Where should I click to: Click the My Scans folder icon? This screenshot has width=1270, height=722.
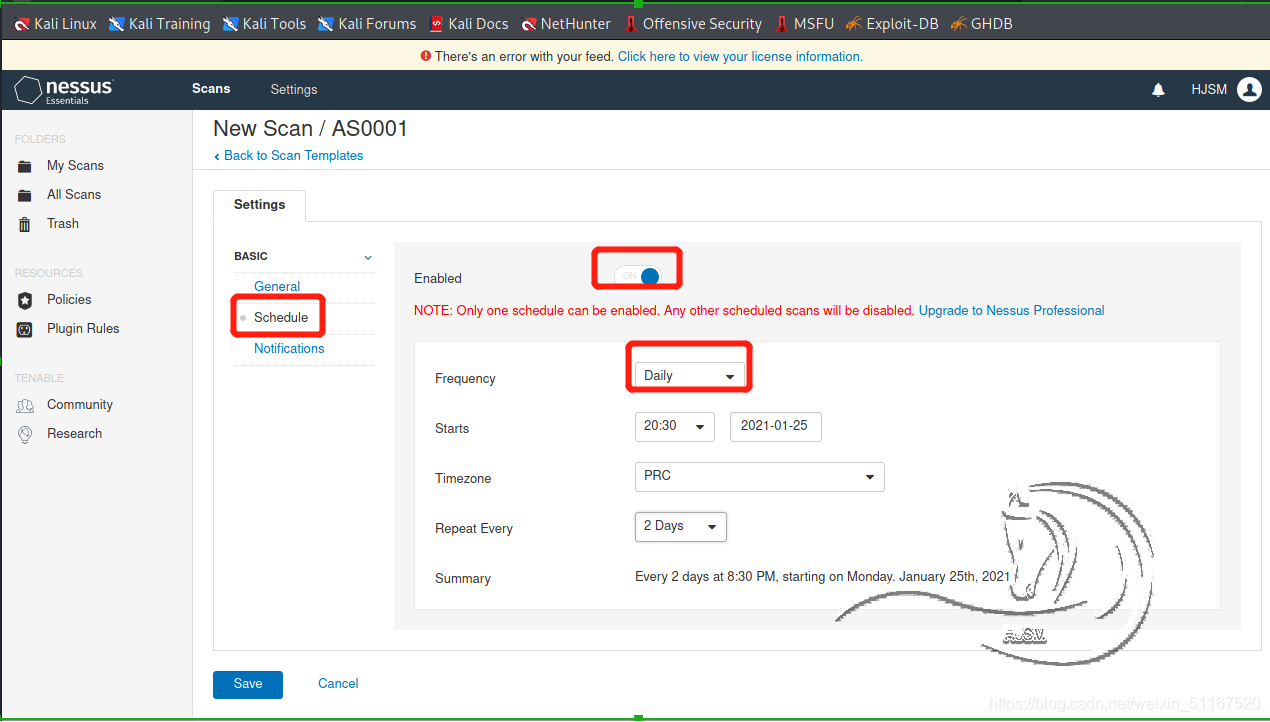(25, 166)
